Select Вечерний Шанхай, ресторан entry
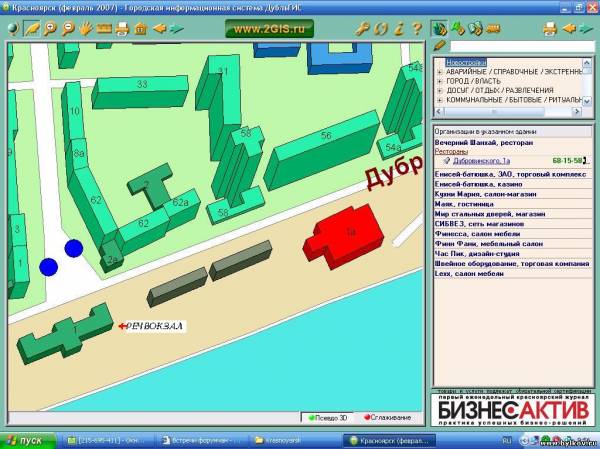This screenshot has height=449, width=600. tap(484, 142)
